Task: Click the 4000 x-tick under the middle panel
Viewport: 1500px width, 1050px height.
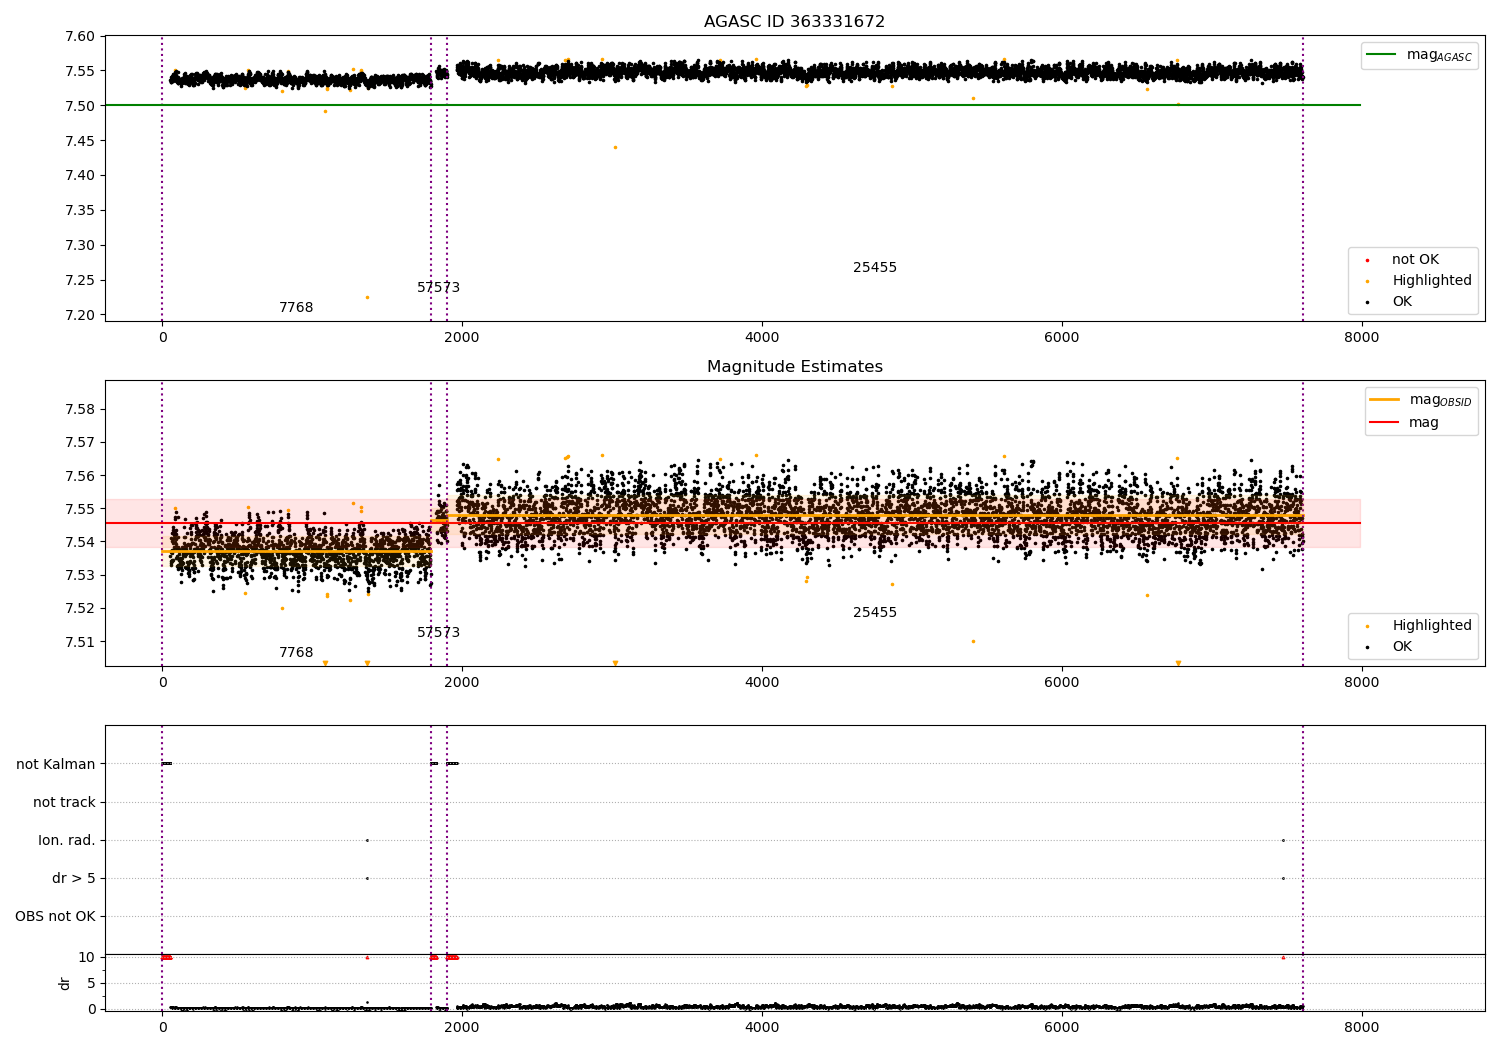Action: click(x=762, y=683)
